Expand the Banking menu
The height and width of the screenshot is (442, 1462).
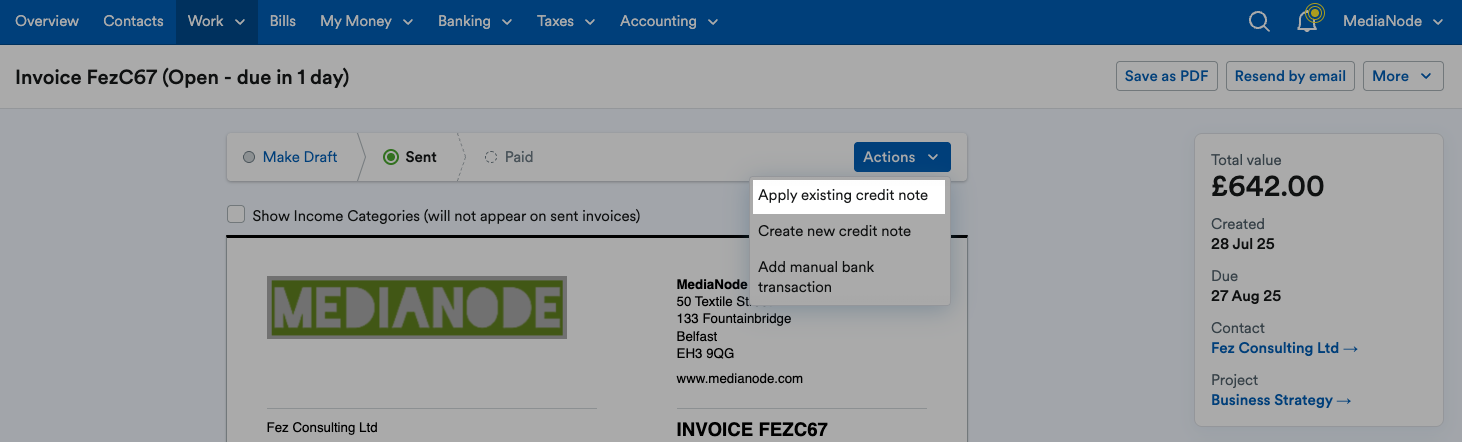coord(475,21)
